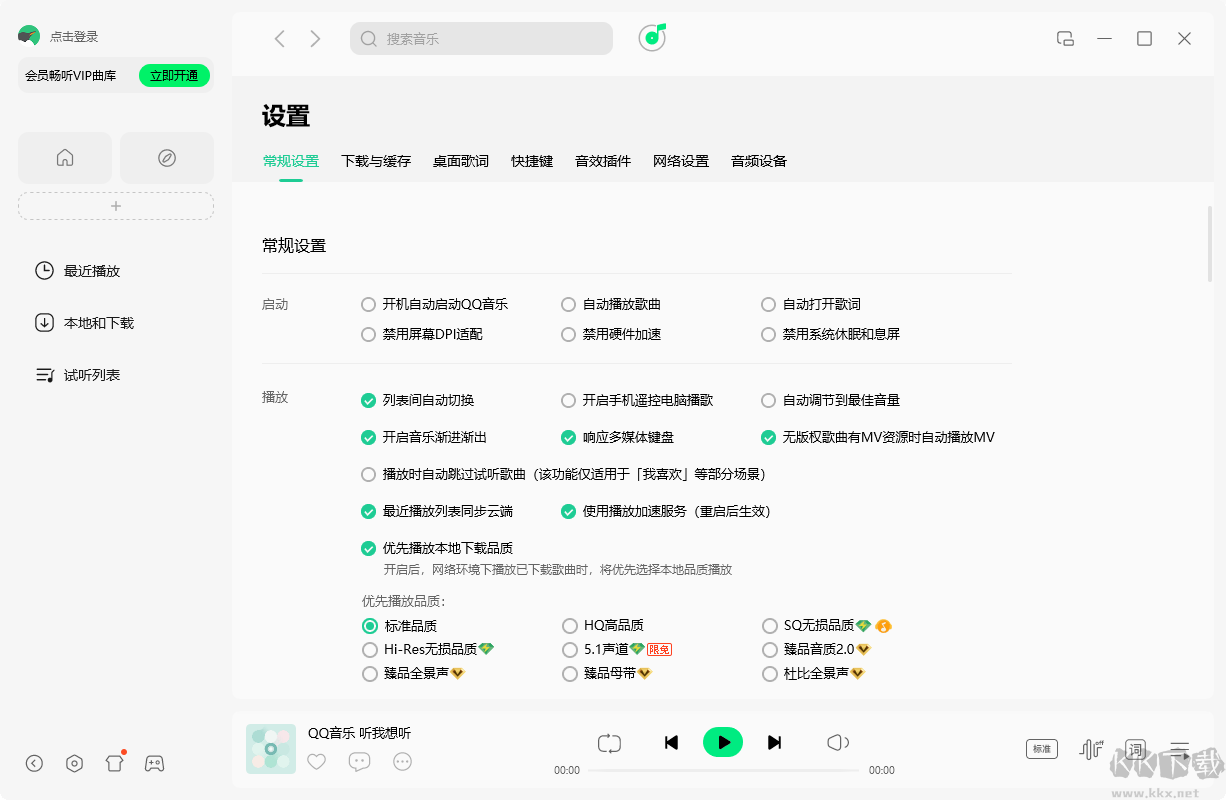This screenshot has height=800, width=1226.
Task: Switch to mini mode window icon
Action: pyautogui.click(x=1065, y=39)
